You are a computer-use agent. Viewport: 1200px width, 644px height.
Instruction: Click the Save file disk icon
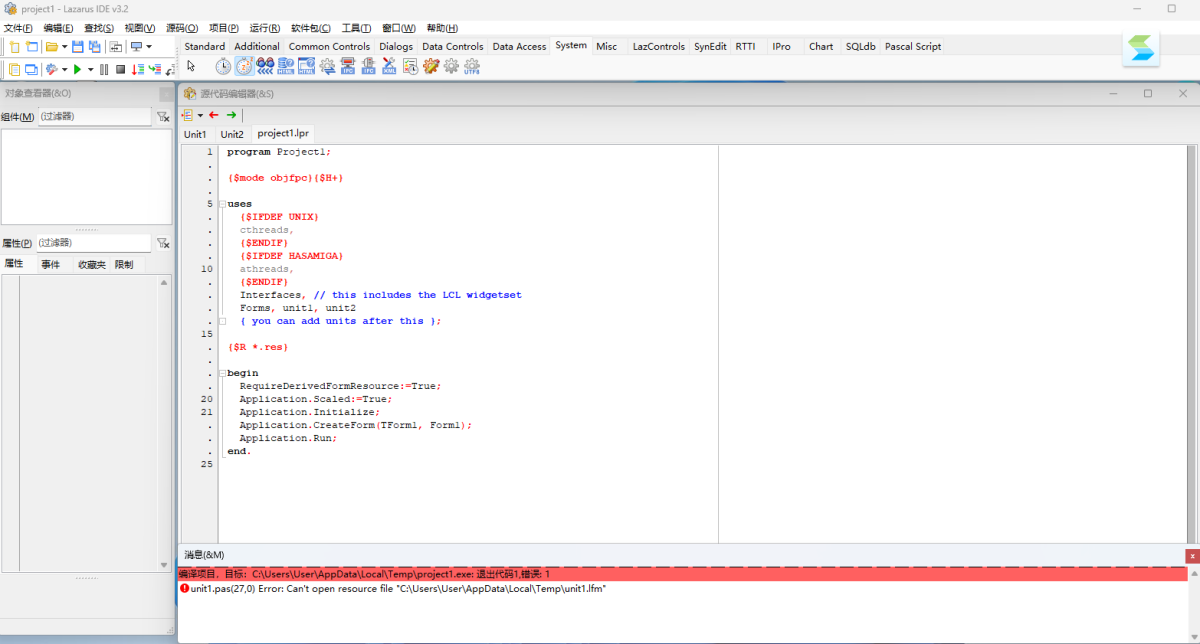[x=77, y=46]
